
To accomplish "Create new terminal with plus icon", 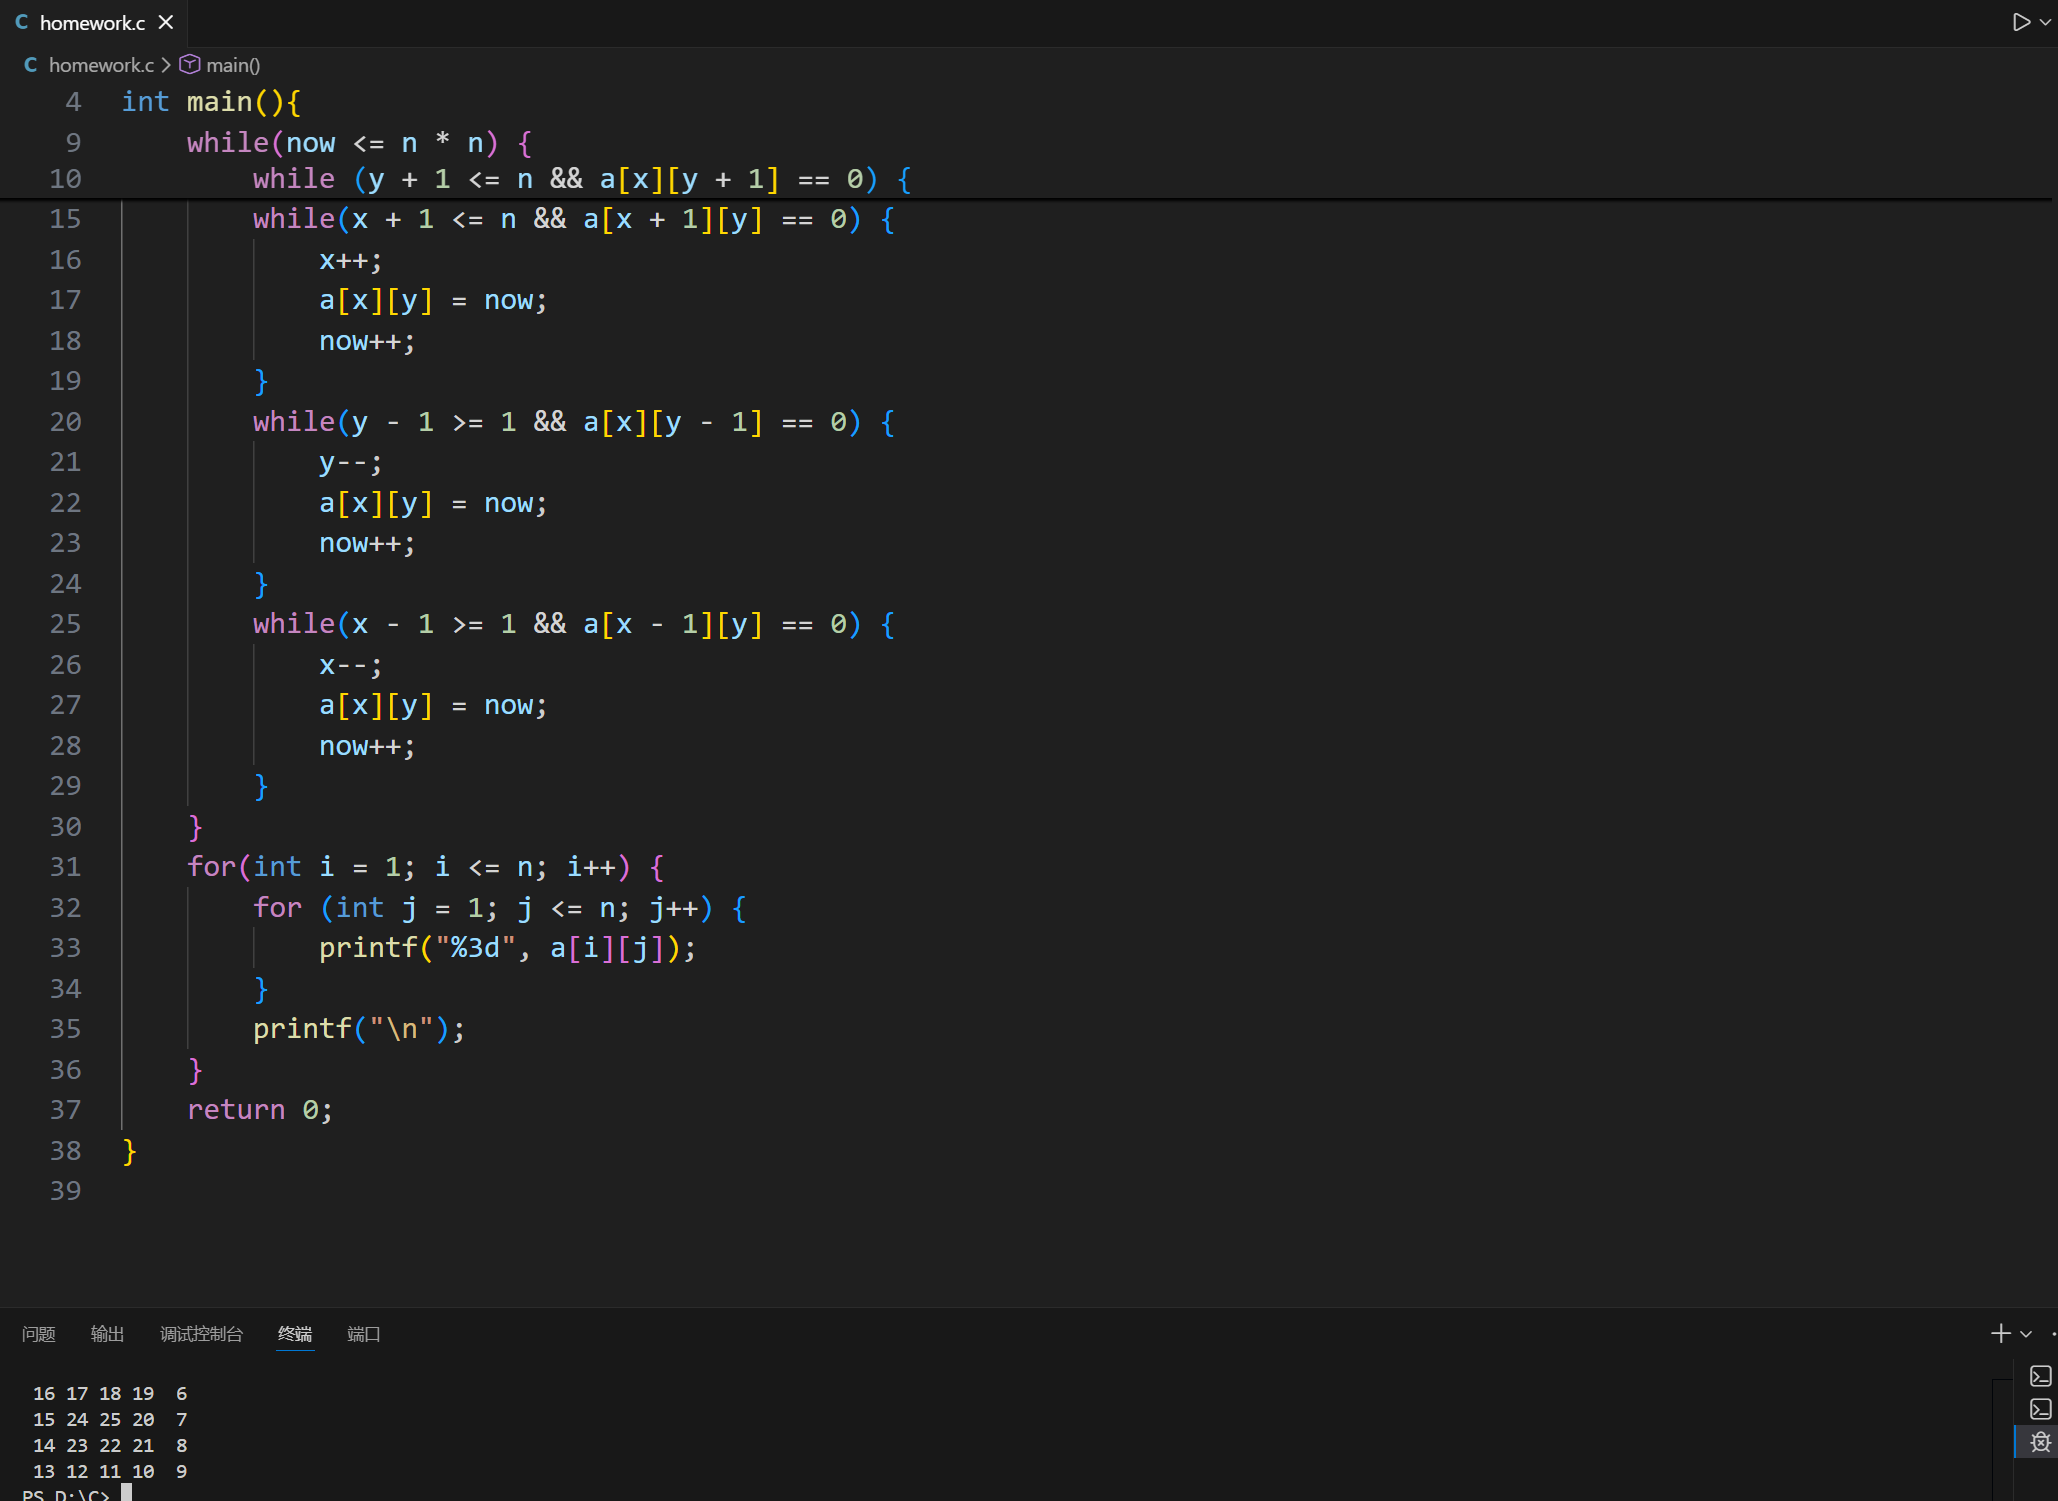I will coord(2000,1333).
